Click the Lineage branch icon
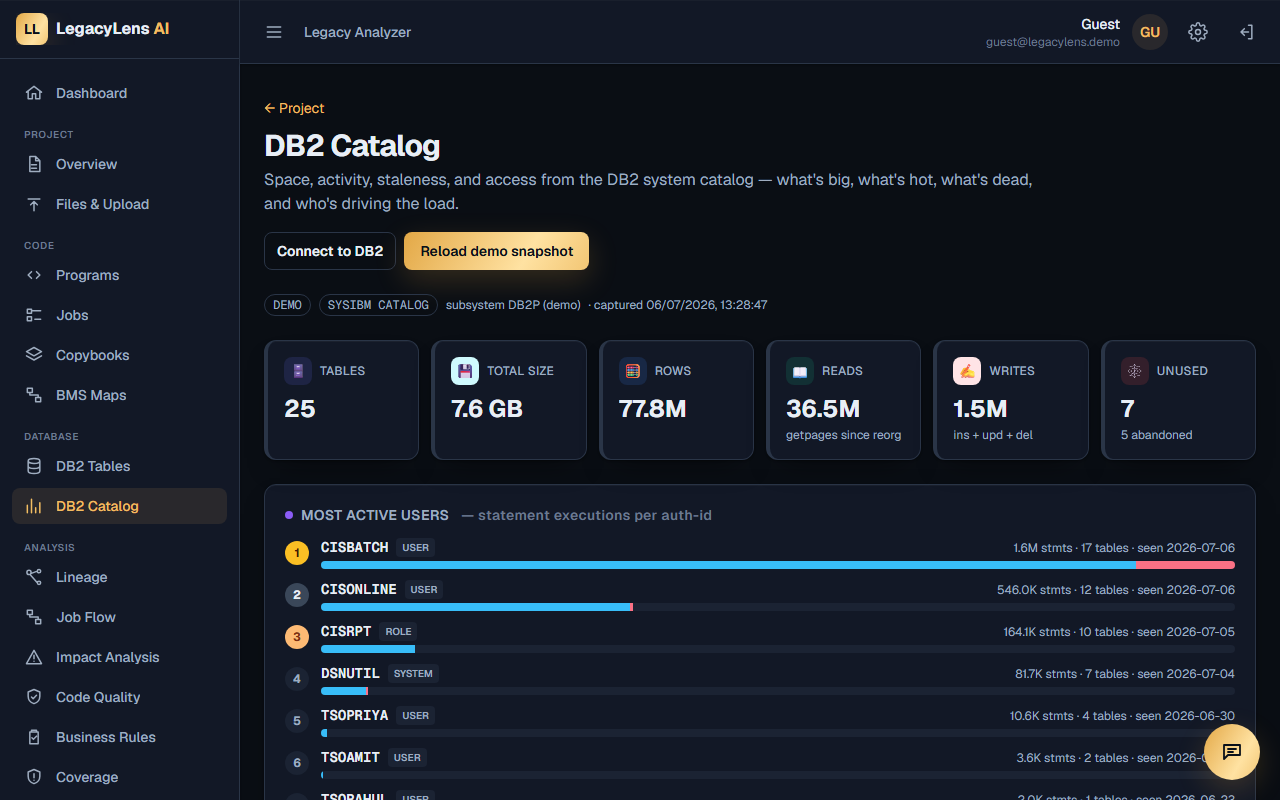1280x800 pixels. (34, 577)
